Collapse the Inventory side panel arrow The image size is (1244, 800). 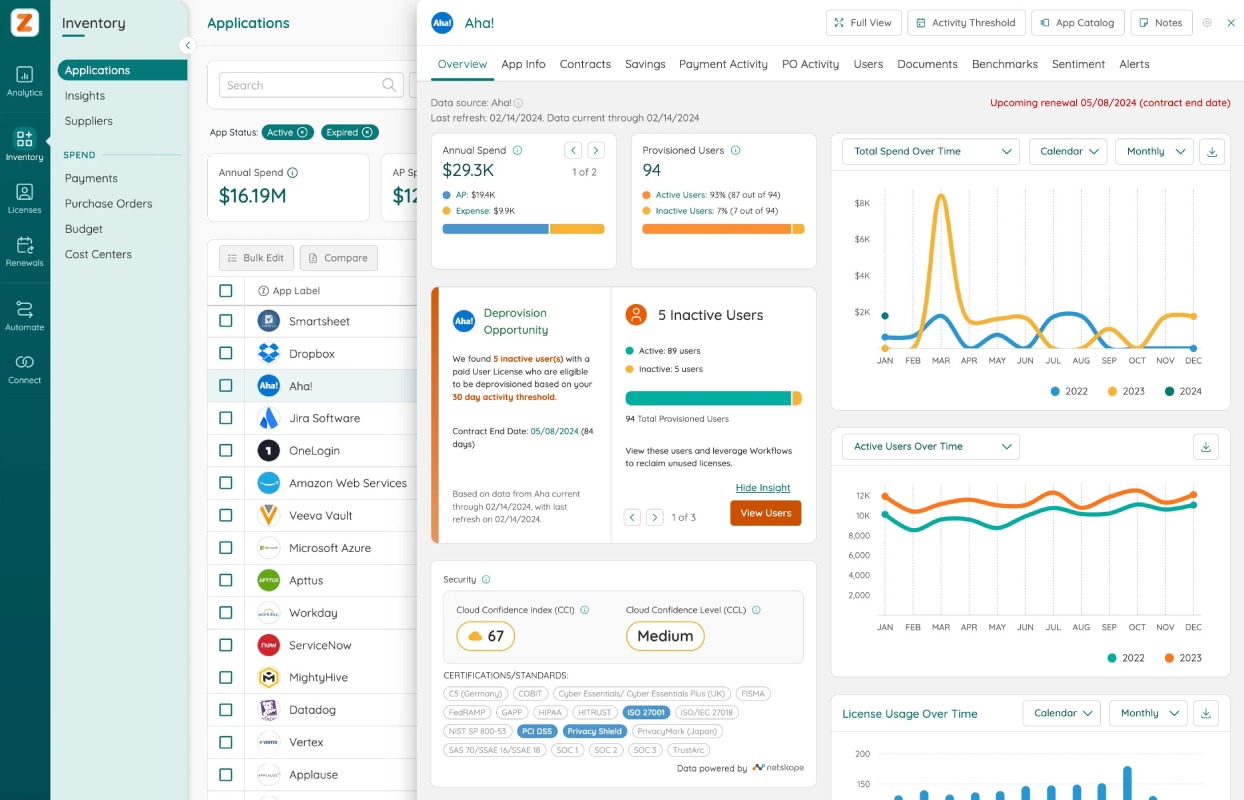(187, 45)
